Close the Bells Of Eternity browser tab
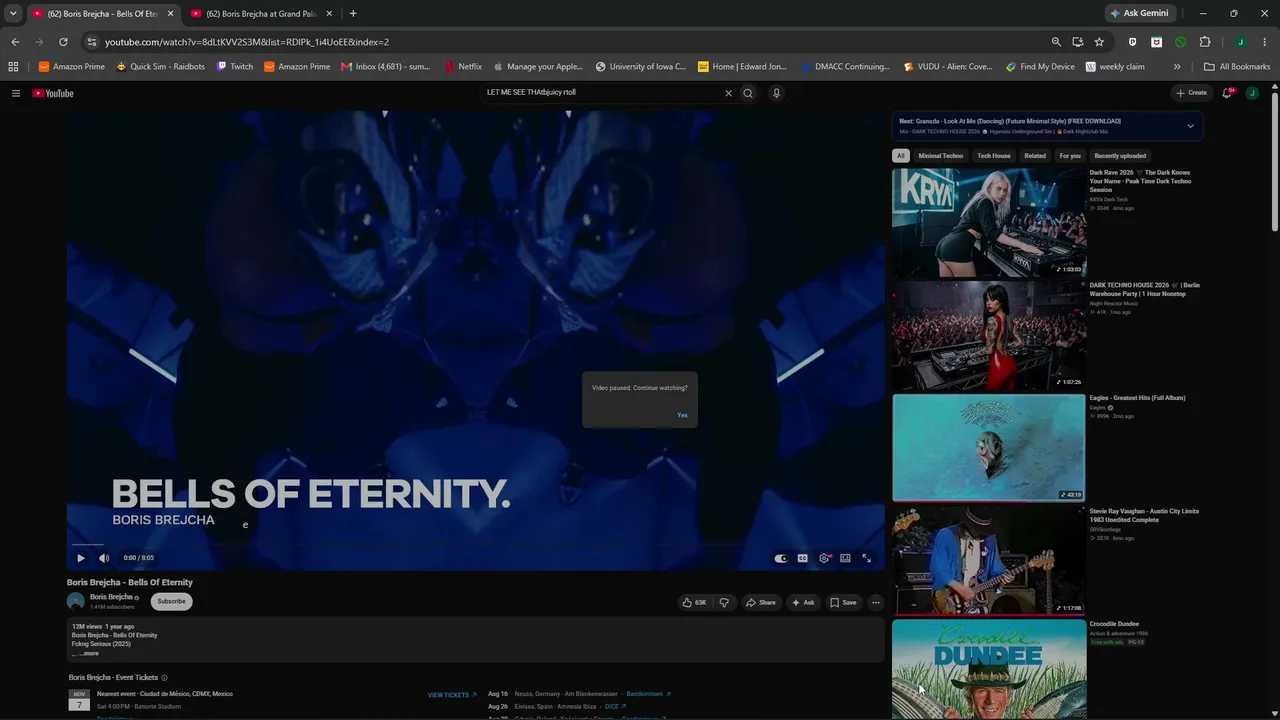 click(x=170, y=14)
